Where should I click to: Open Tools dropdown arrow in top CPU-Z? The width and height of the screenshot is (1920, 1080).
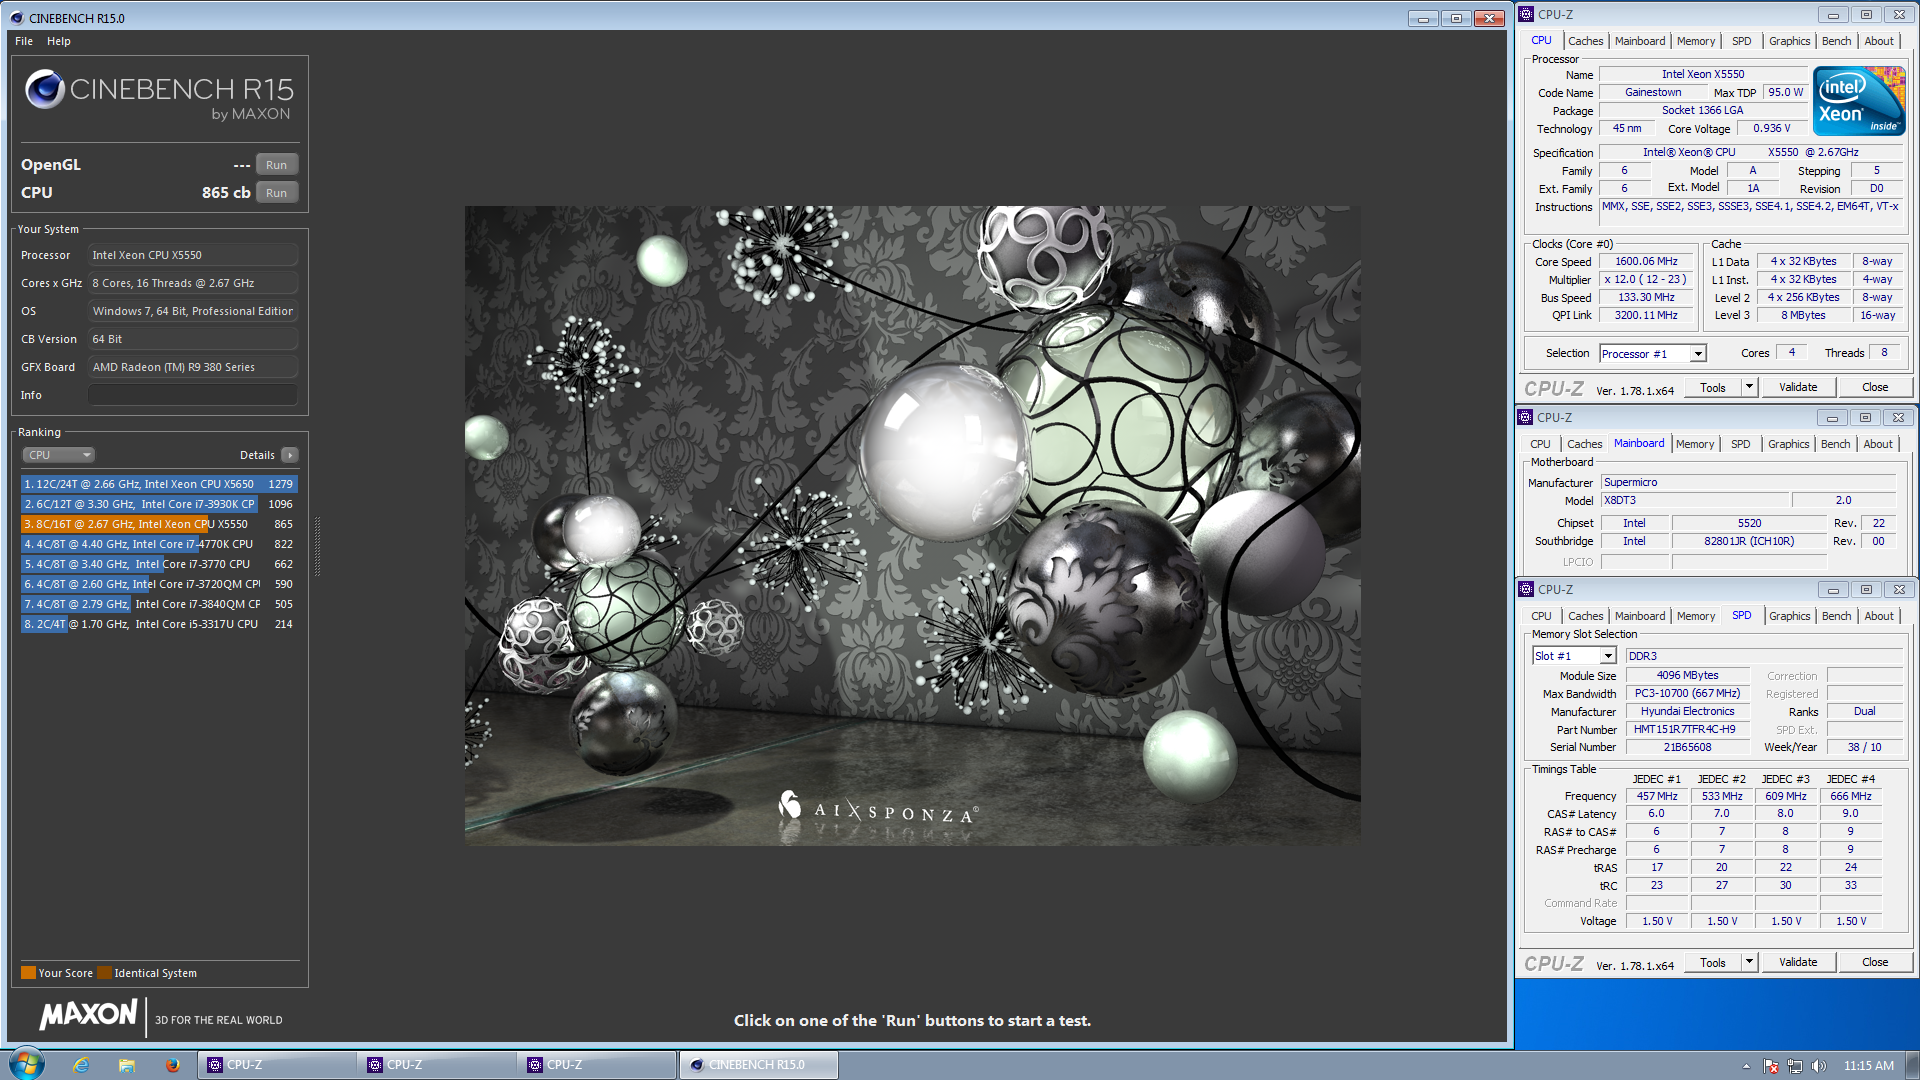click(x=1749, y=388)
